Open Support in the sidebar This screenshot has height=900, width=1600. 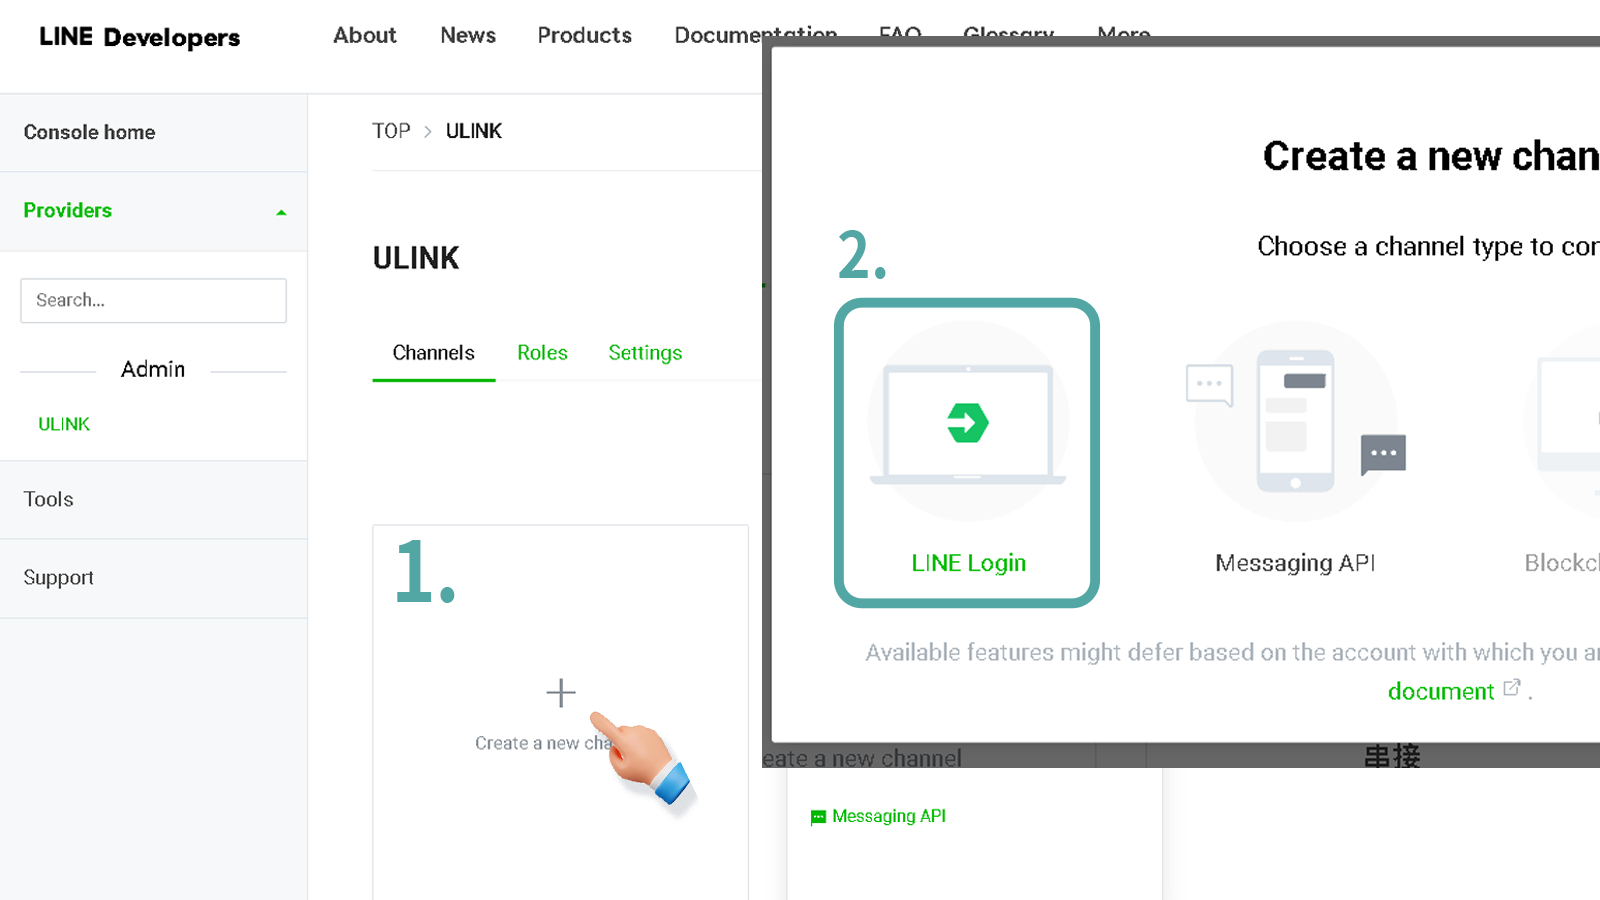[x=59, y=577]
